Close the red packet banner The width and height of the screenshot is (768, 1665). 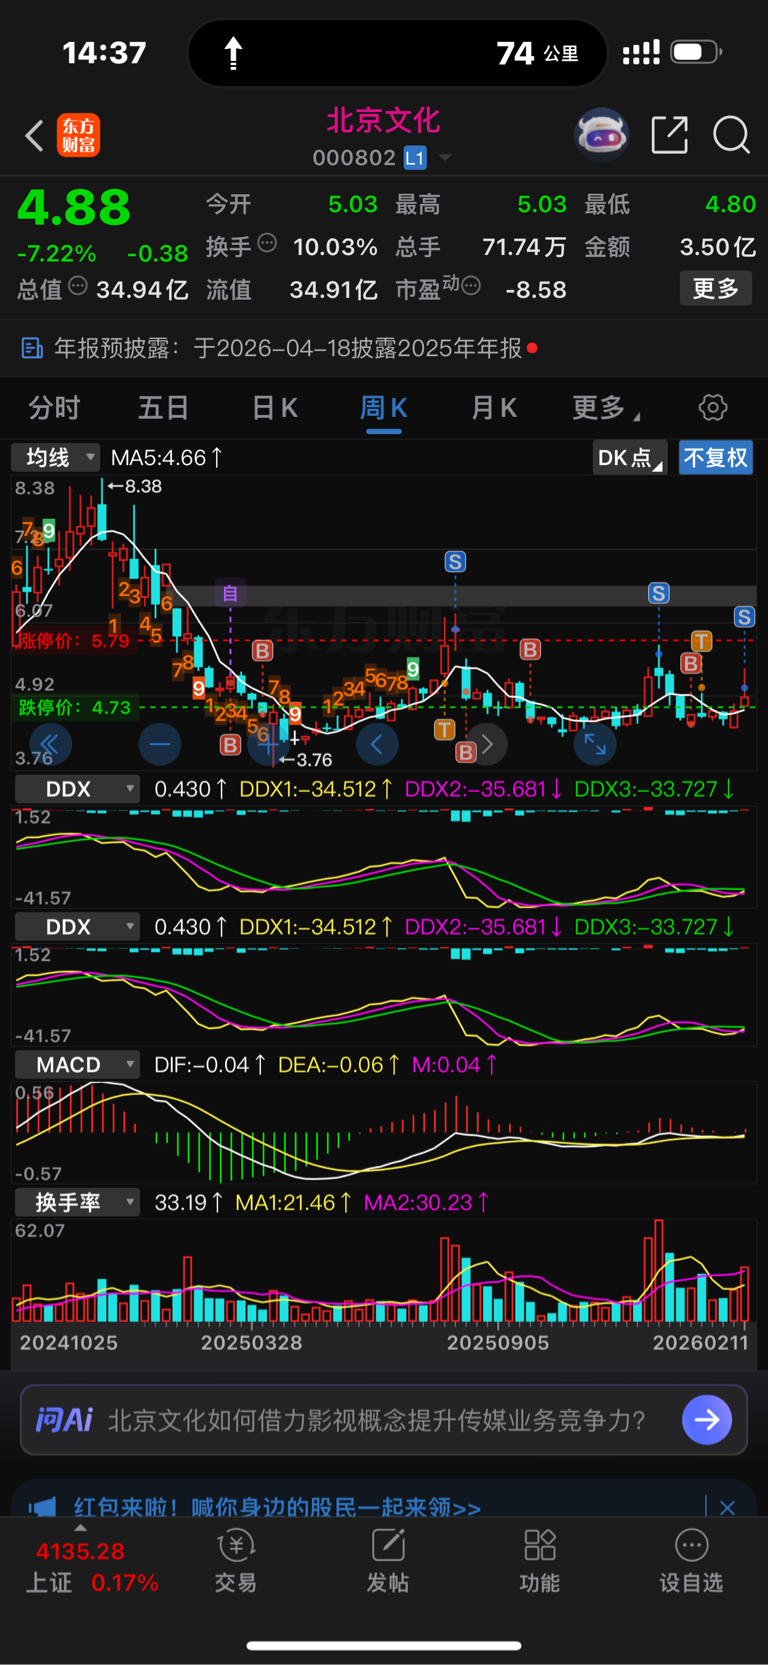727,1507
